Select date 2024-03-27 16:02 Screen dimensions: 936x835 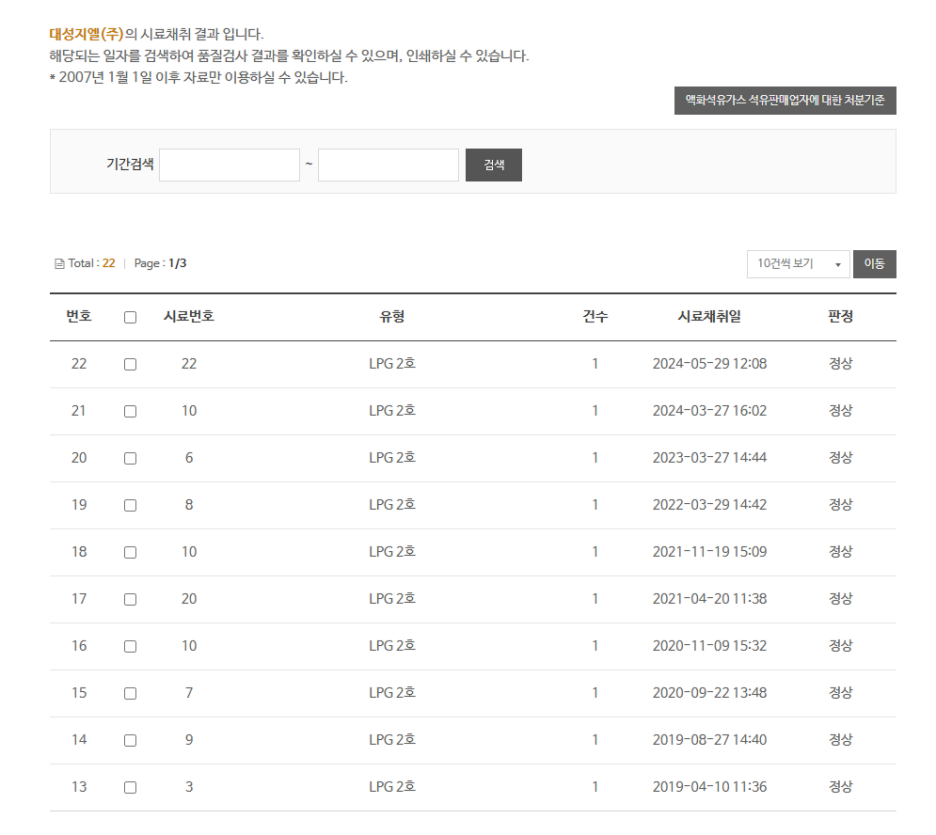pos(709,411)
